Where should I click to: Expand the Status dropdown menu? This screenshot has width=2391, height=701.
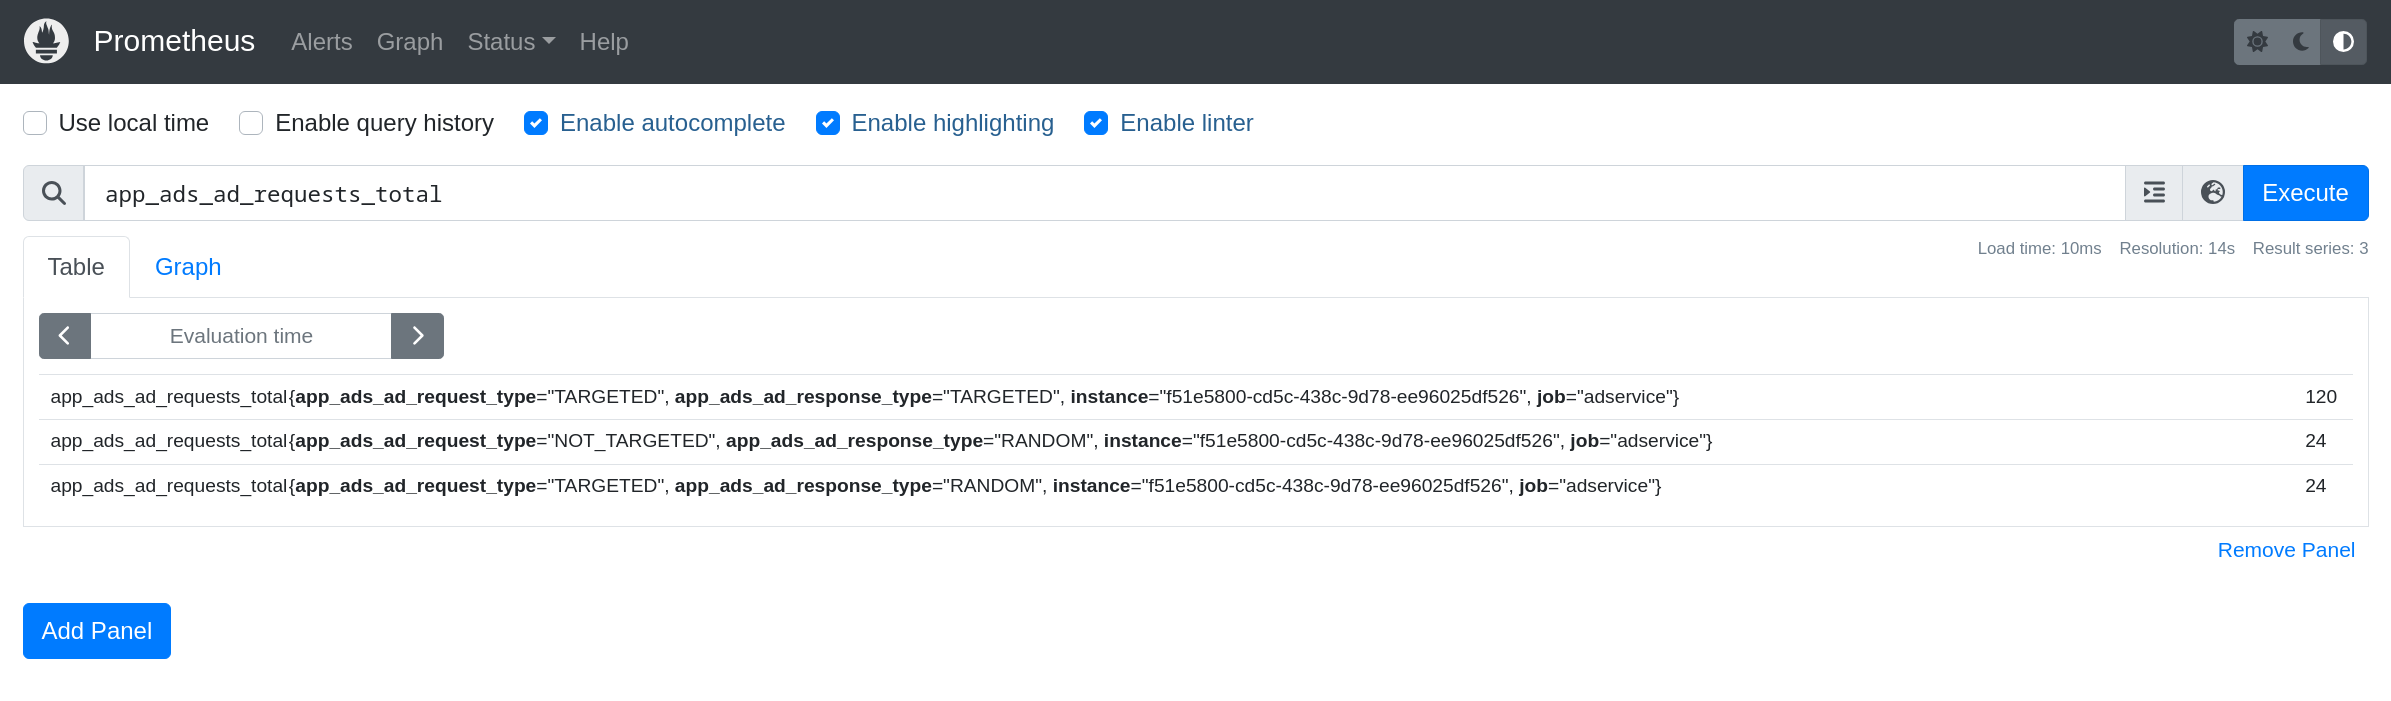click(511, 42)
